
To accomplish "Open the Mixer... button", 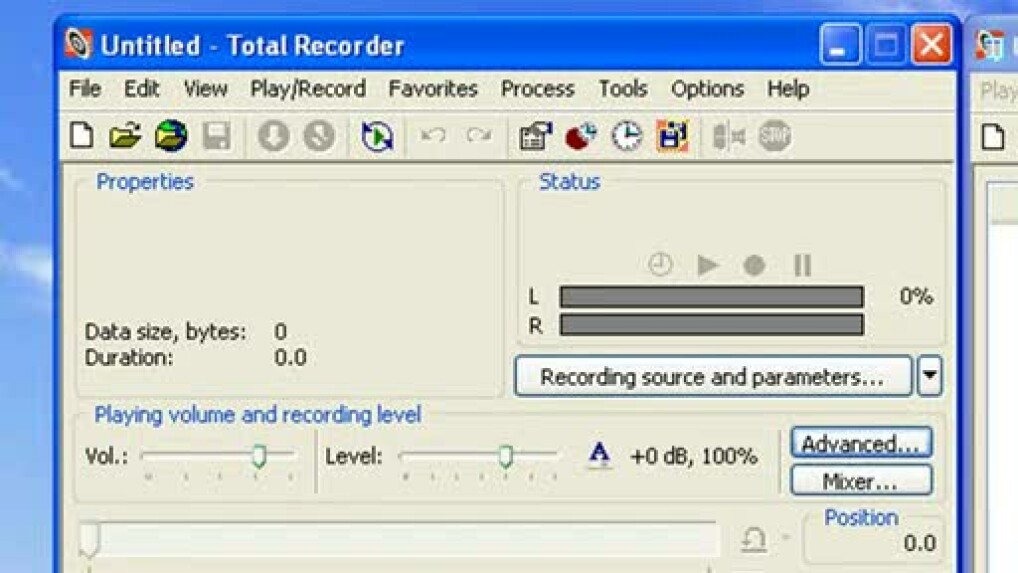I will 861,482.
